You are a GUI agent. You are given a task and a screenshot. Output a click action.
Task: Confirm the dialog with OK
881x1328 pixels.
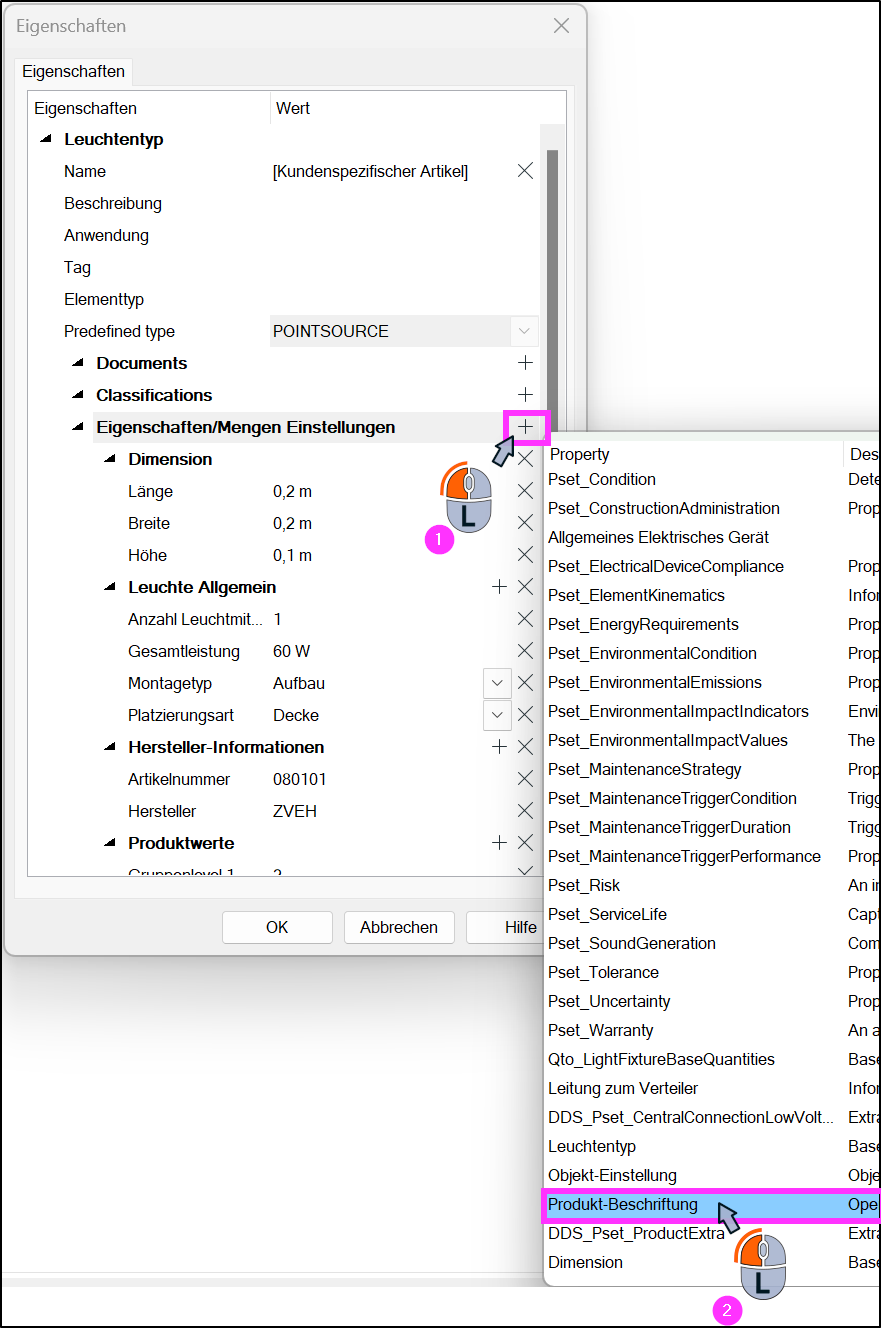click(277, 927)
